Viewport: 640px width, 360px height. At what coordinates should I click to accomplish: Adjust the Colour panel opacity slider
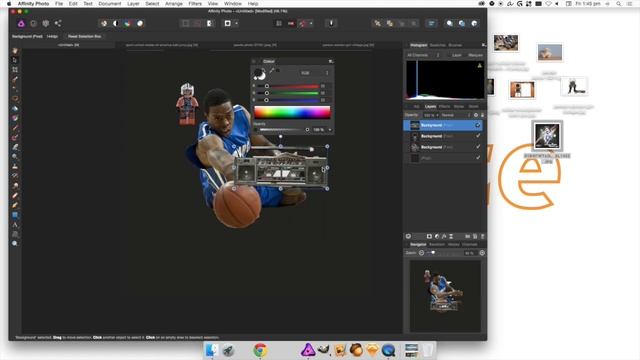tap(284, 130)
